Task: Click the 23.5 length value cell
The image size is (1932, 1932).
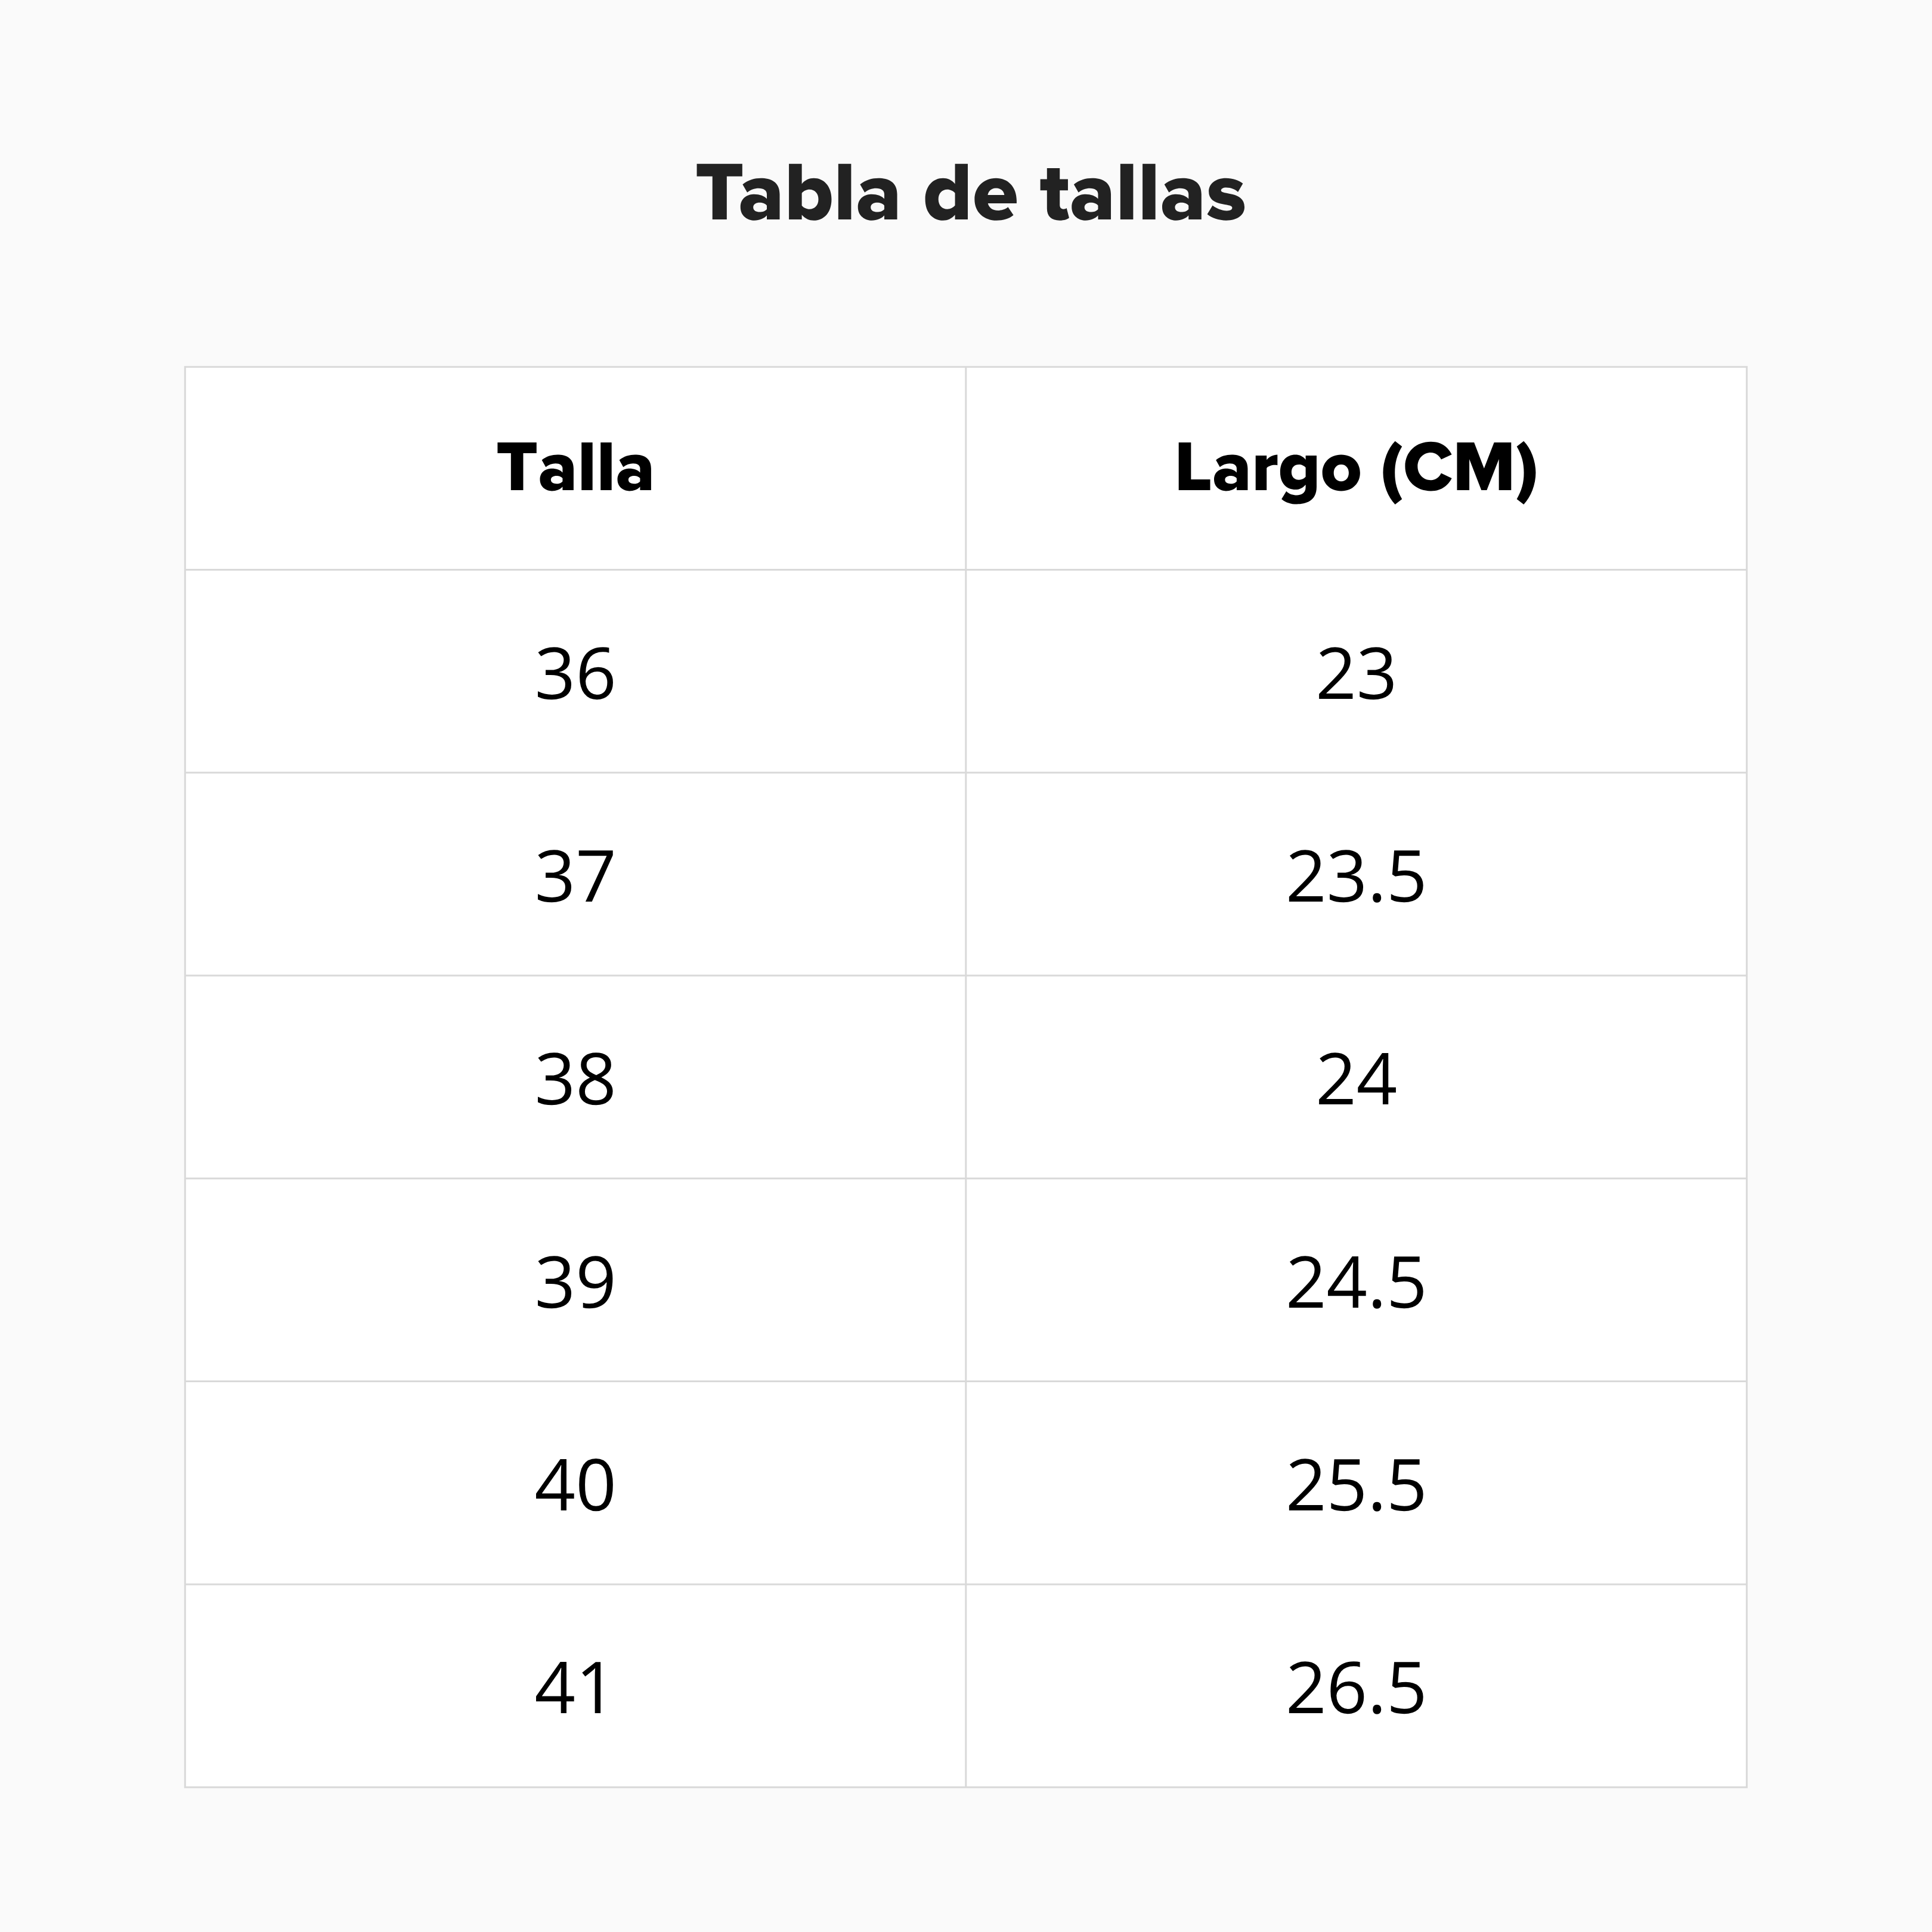Action: 1355,876
